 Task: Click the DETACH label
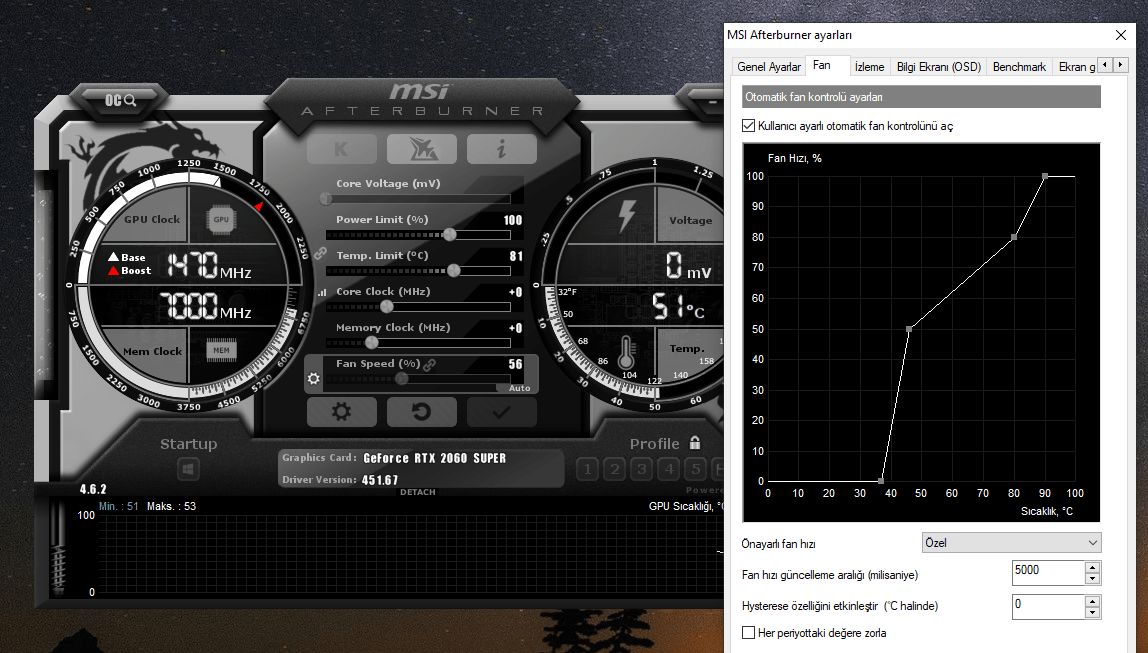click(418, 492)
